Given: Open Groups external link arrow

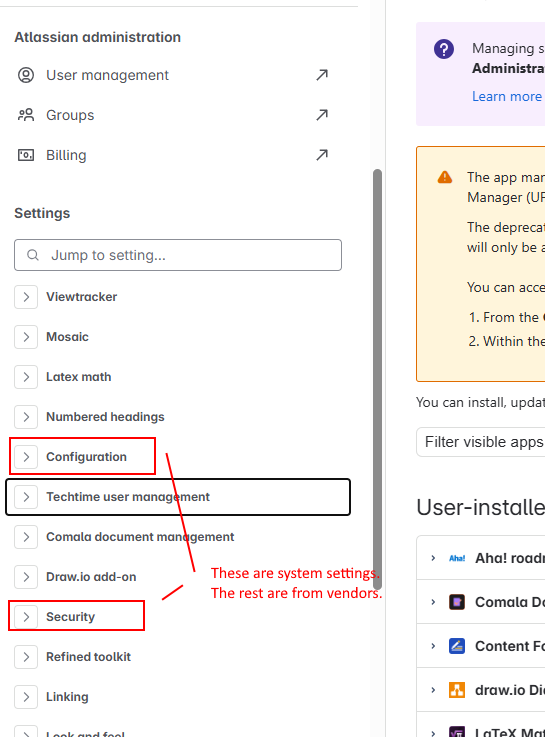Looking at the screenshot, I should click(322, 115).
